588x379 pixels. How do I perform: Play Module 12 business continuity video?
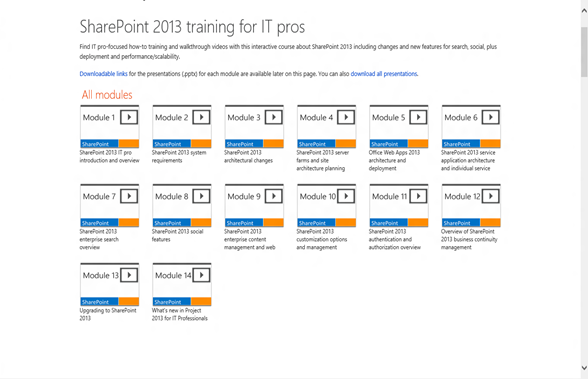coord(491,196)
